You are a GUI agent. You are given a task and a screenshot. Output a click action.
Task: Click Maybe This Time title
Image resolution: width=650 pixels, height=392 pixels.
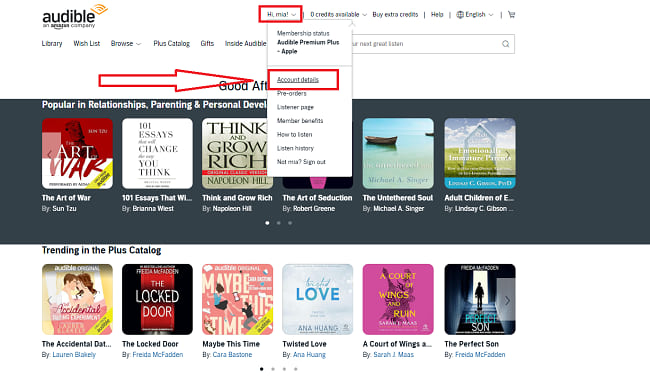coord(231,344)
